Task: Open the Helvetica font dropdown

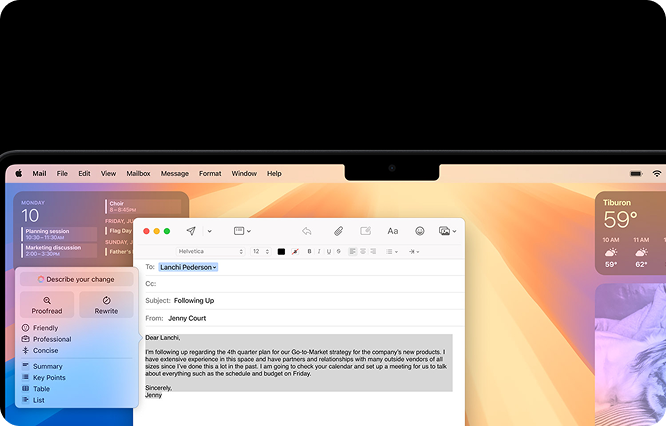Action: (208, 252)
